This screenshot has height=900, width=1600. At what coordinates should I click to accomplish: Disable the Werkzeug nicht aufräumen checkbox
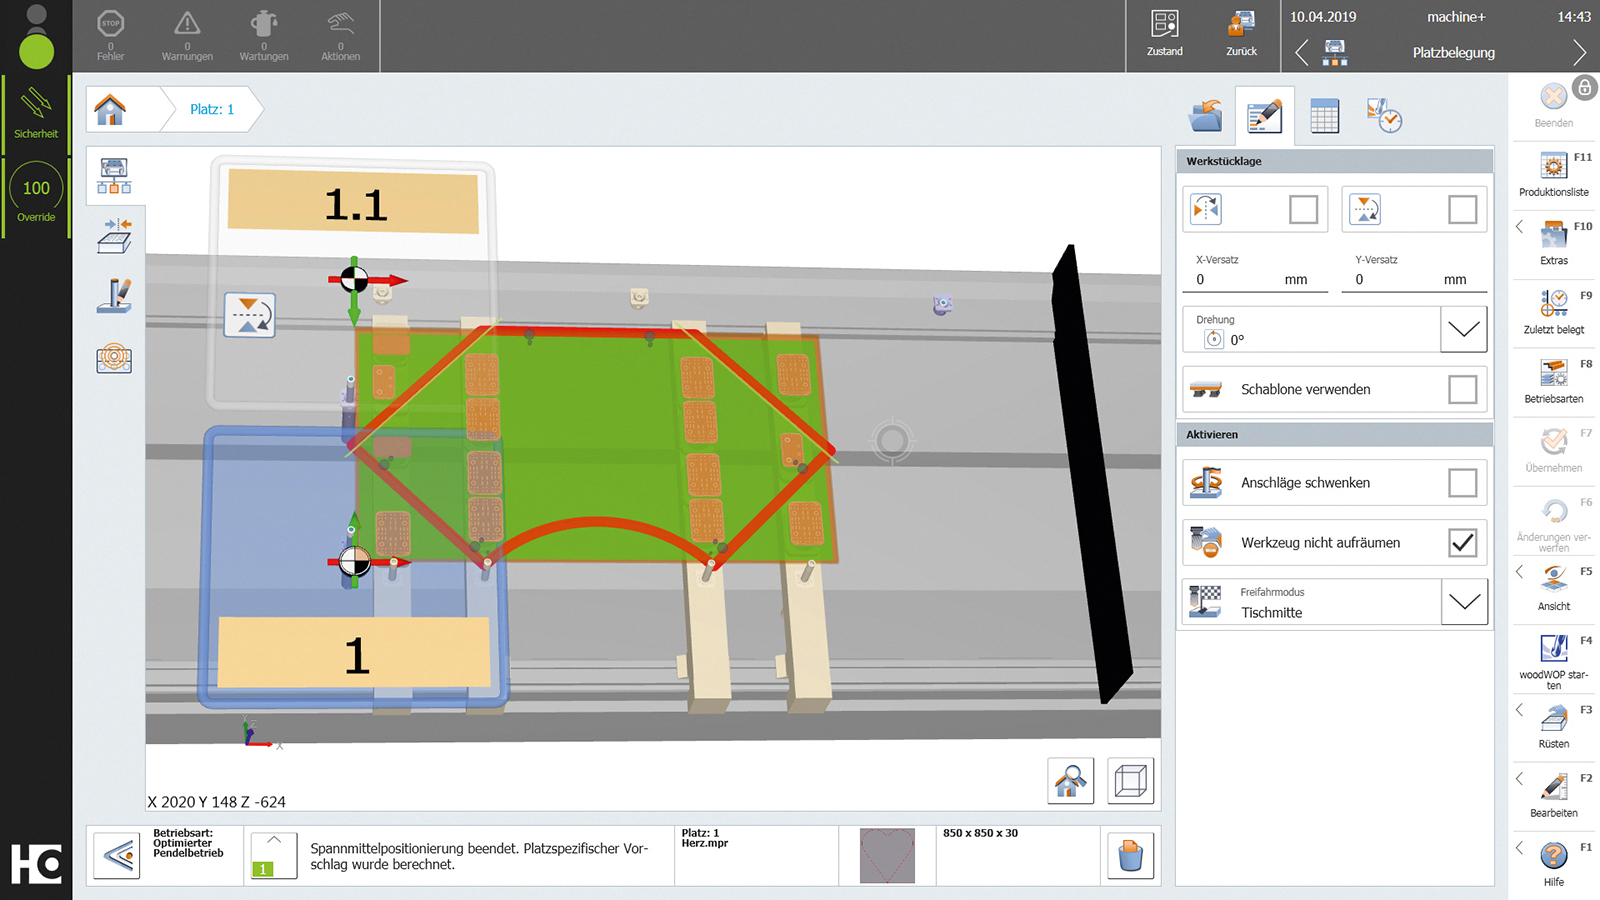(1462, 542)
